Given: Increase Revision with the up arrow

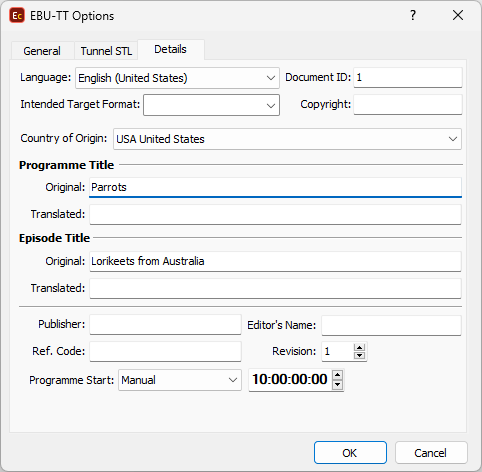Looking at the screenshot, I should pyautogui.click(x=359, y=348).
